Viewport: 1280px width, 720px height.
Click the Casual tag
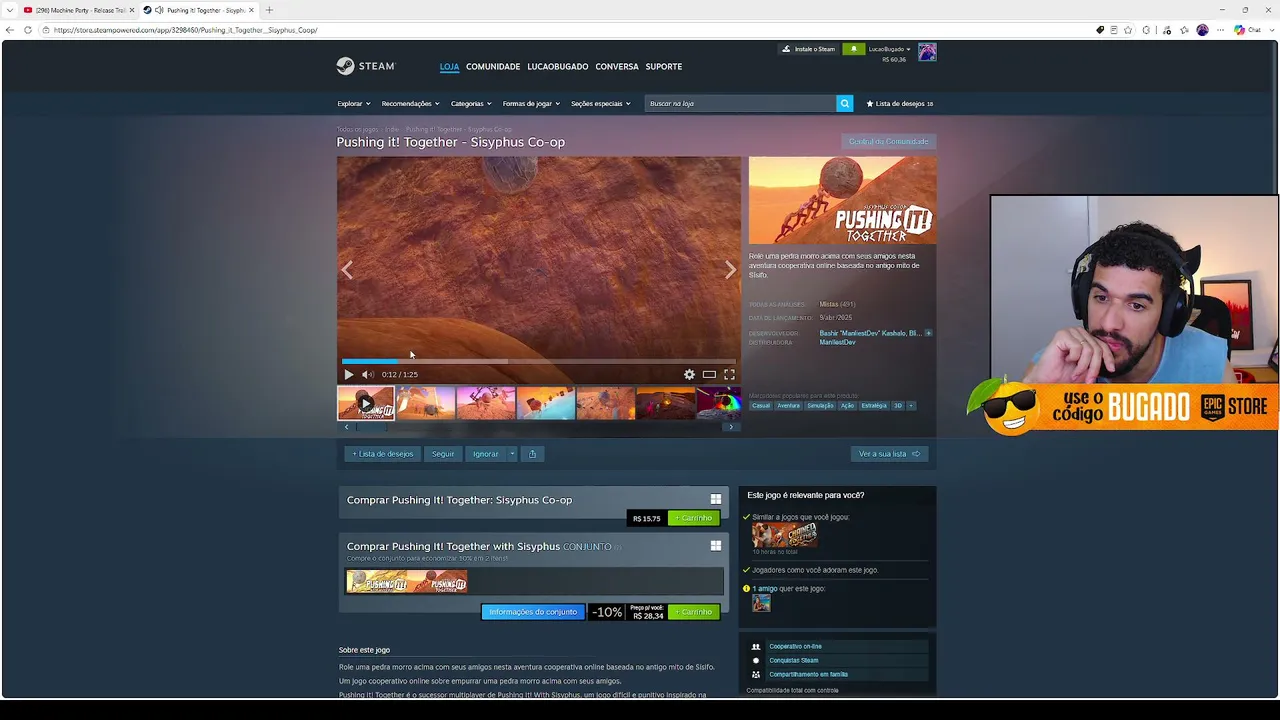point(761,406)
